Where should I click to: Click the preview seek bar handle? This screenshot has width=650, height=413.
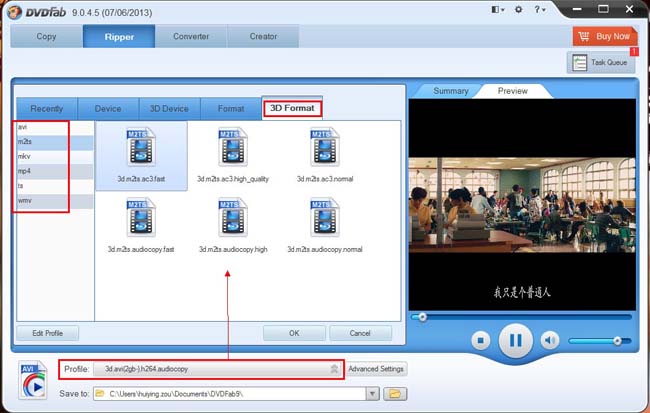422,317
